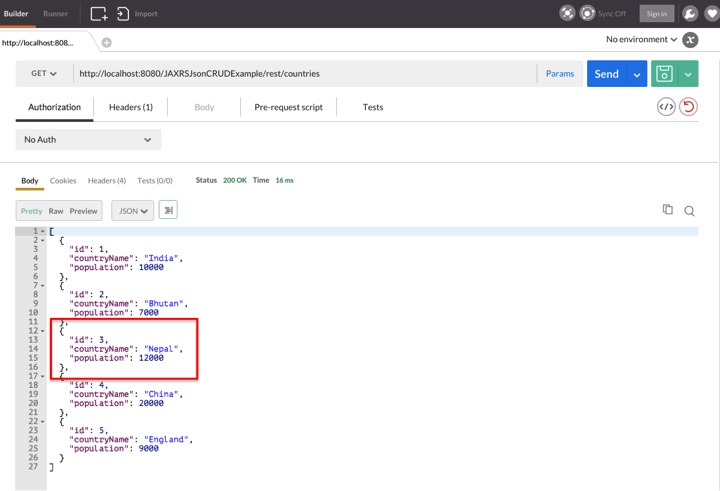Select the Raw view mode
The image size is (720, 491).
point(56,211)
